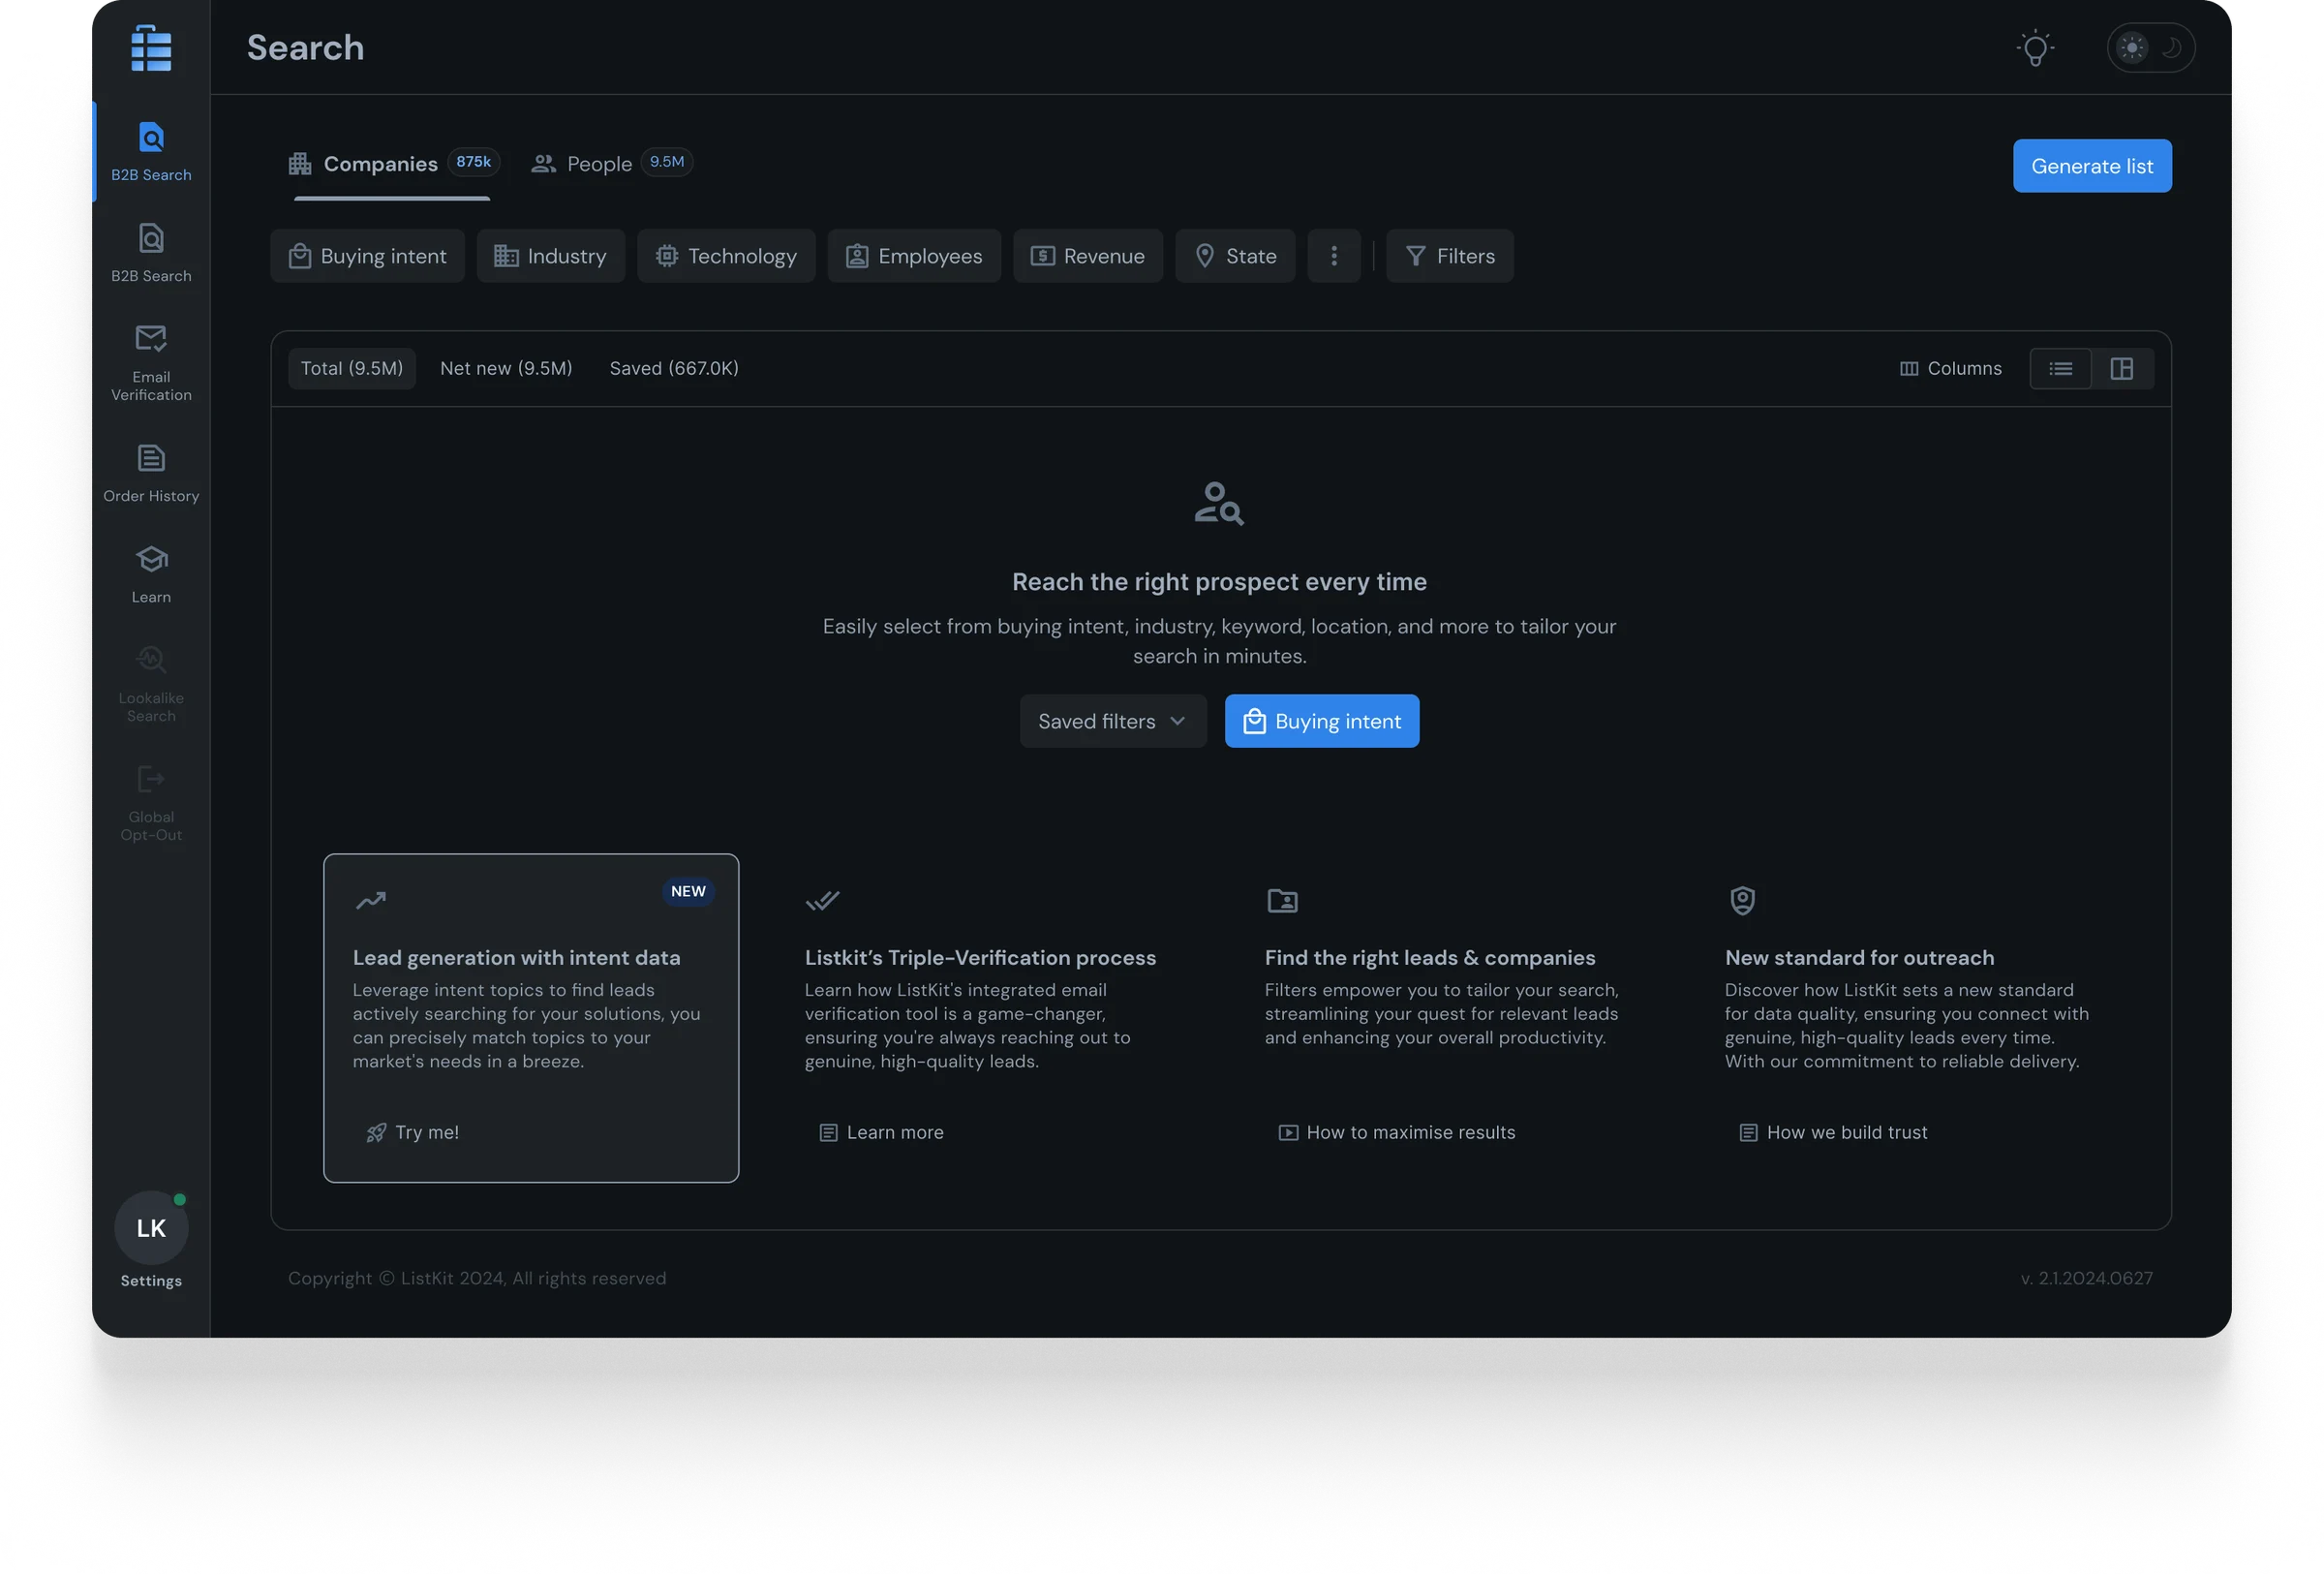Open the Revenue filter
Image resolution: width=2324 pixels, height=1575 pixels.
point(1087,256)
